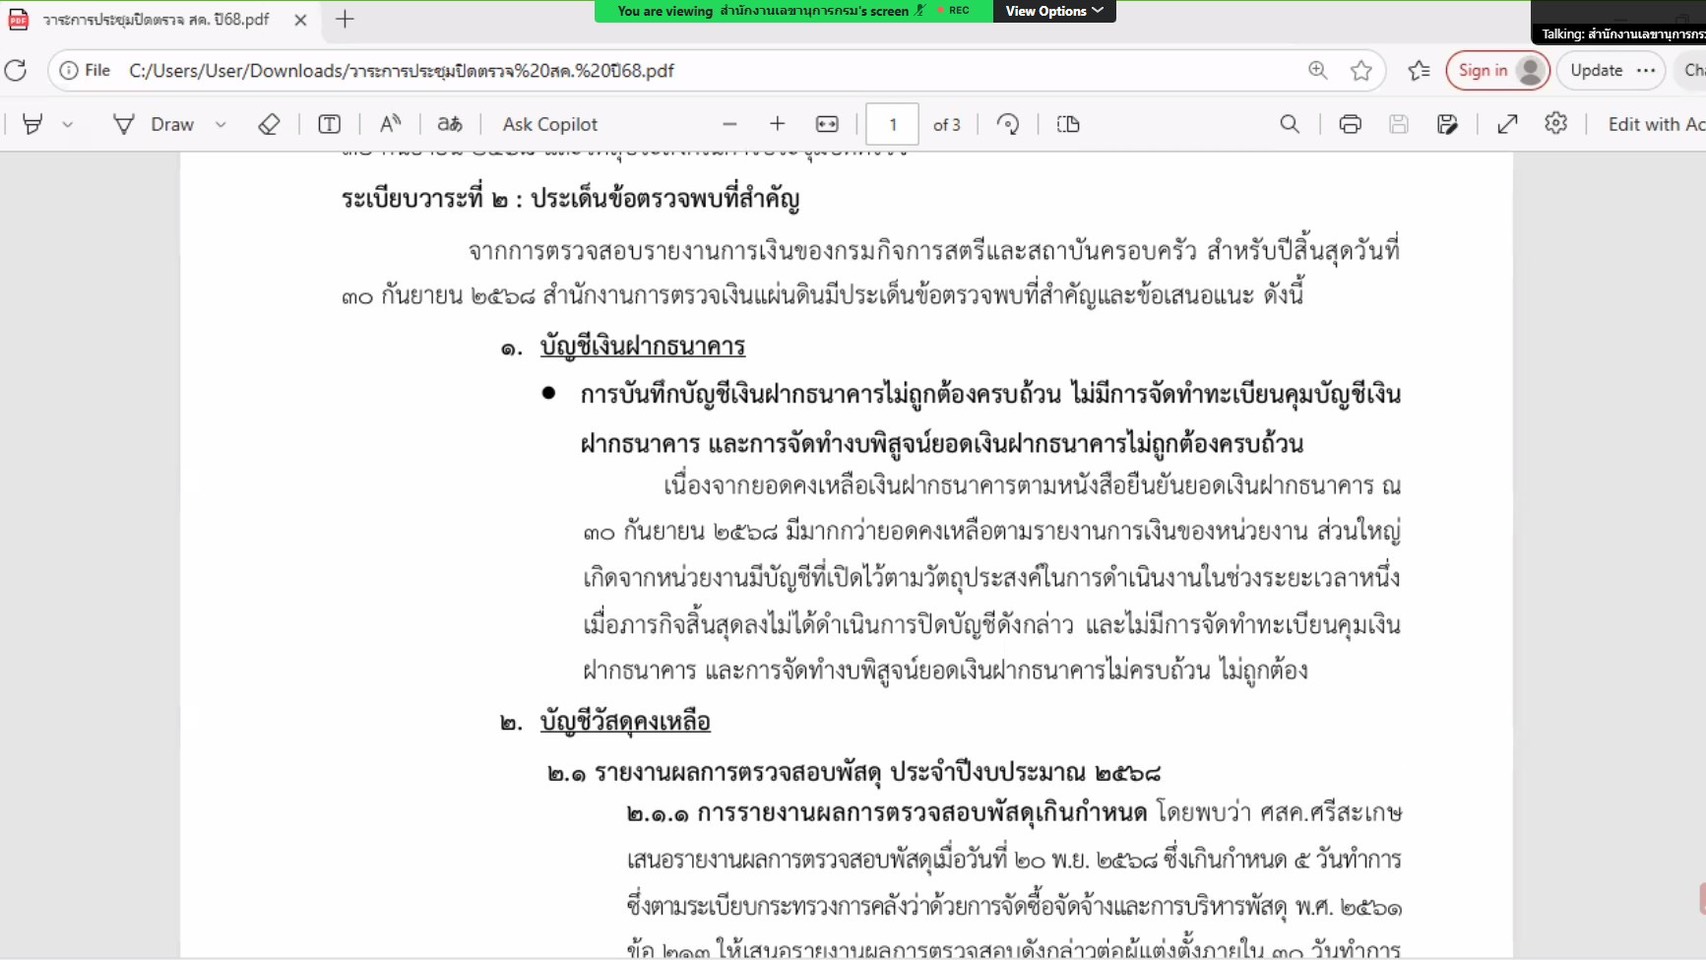Start Read aloud from the toolbar
The width and height of the screenshot is (1706, 960).
point(390,124)
